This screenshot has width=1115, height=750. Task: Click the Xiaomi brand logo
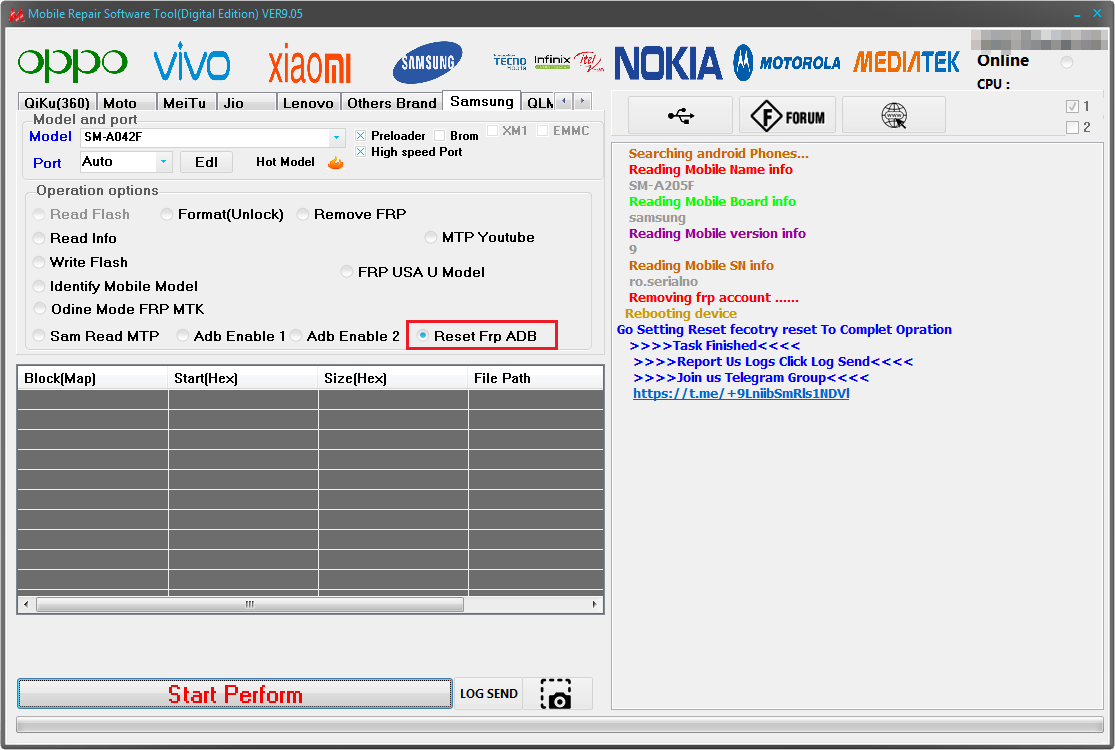[309, 65]
